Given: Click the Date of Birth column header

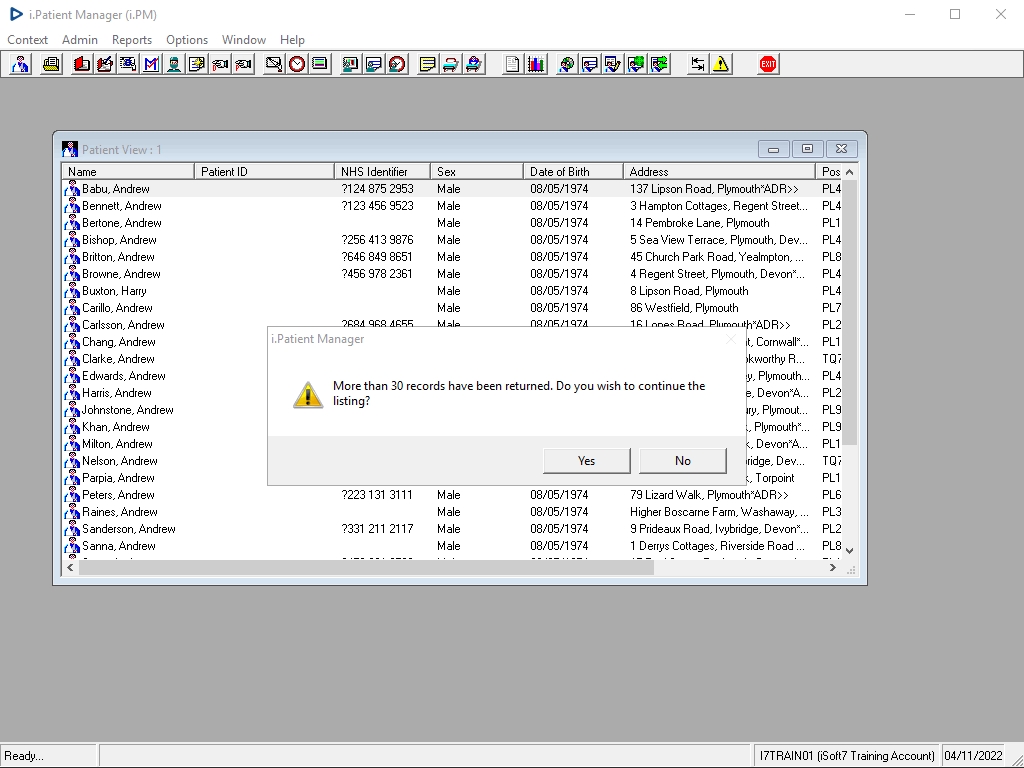Looking at the screenshot, I should [x=573, y=172].
